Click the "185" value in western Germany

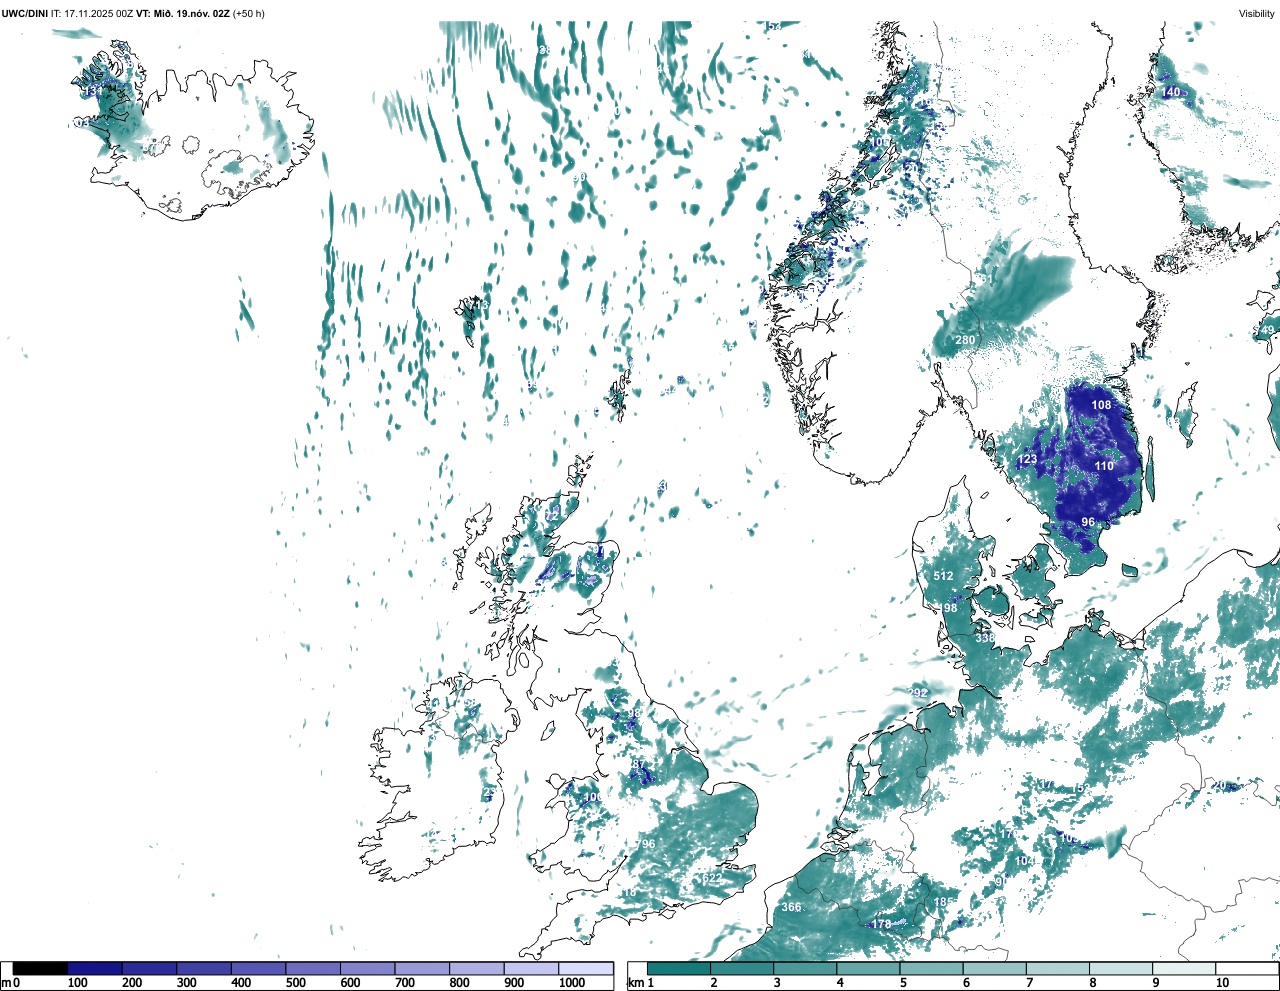[943, 902]
